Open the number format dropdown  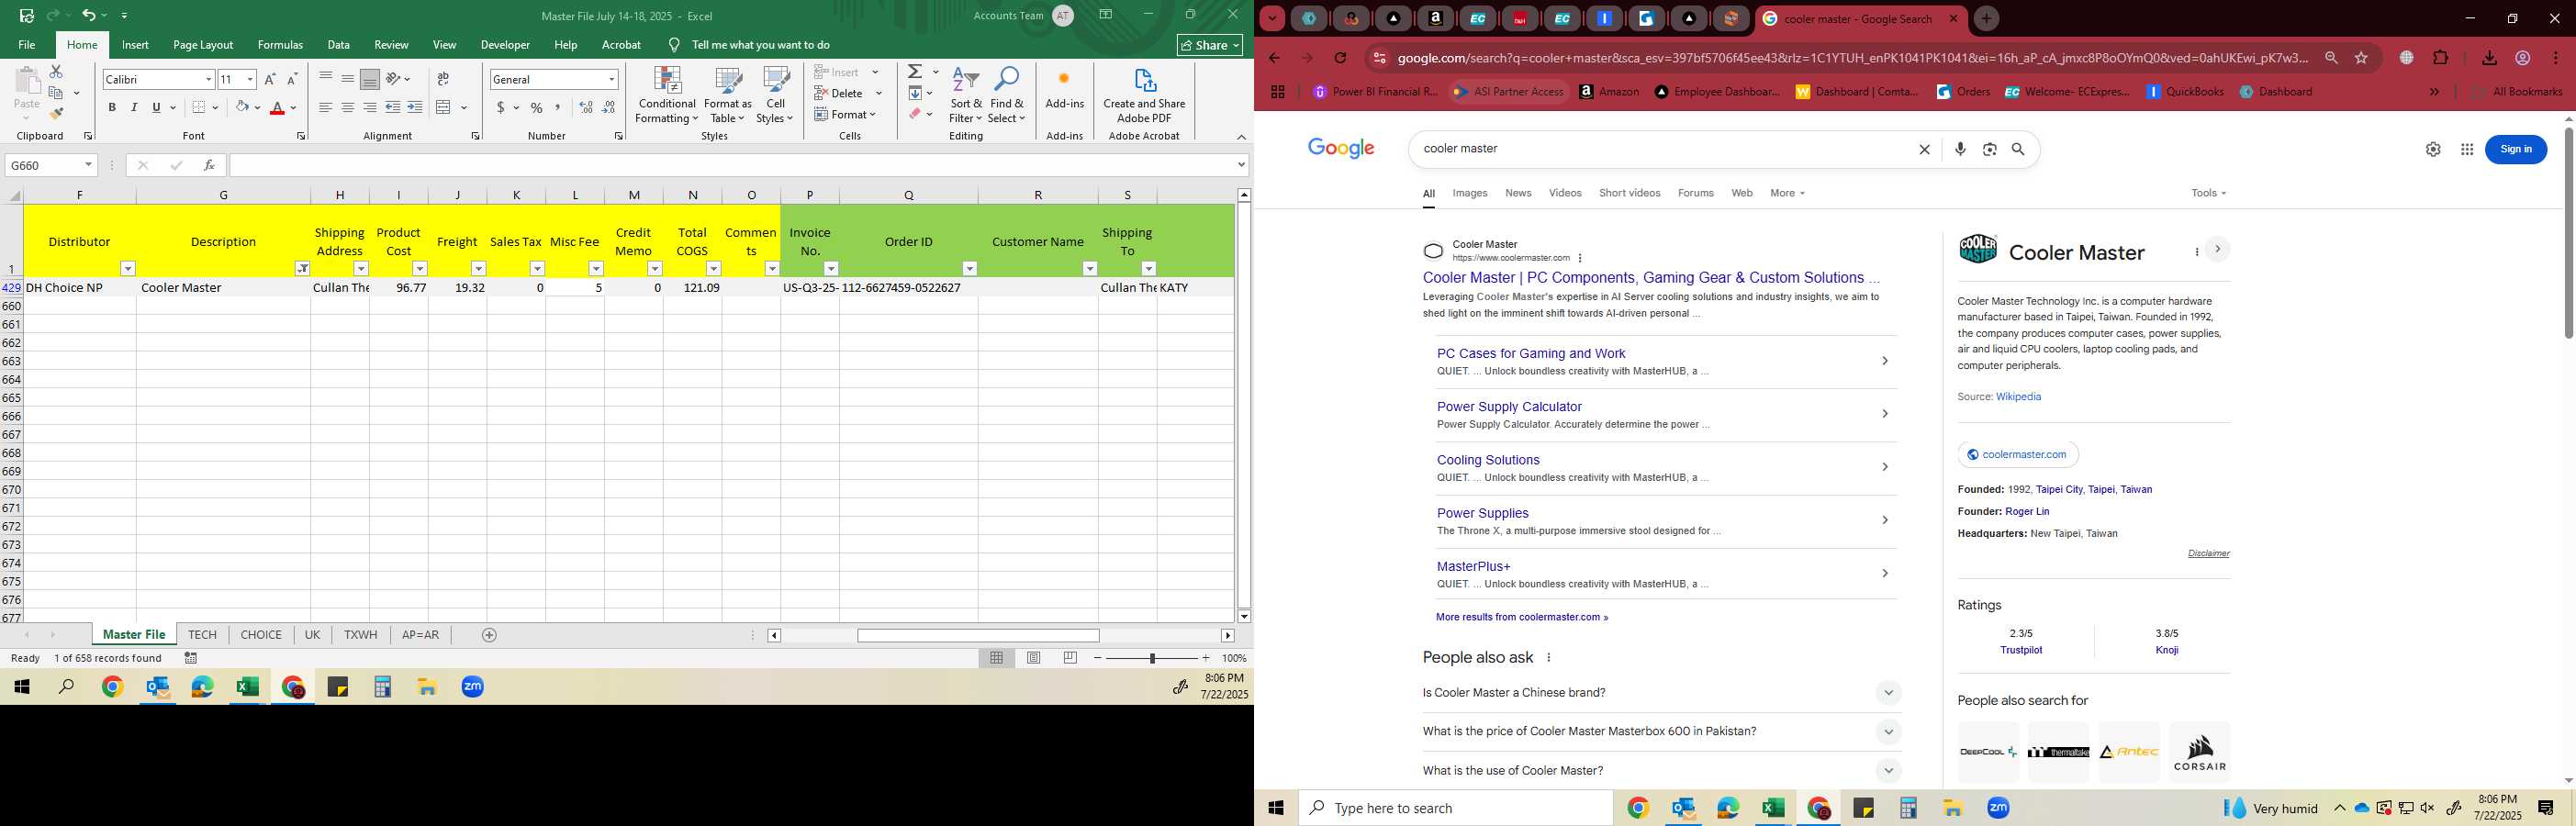611,79
